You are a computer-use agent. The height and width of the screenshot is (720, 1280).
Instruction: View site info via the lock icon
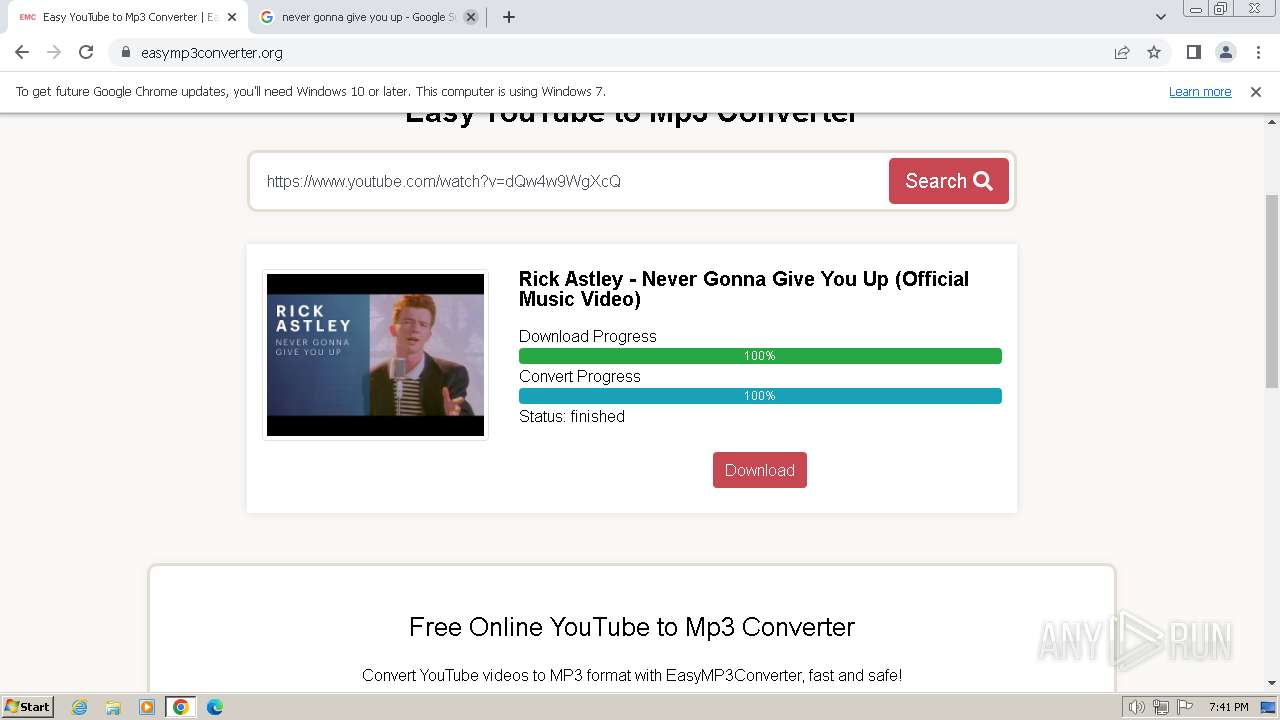pyautogui.click(x=125, y=53)
